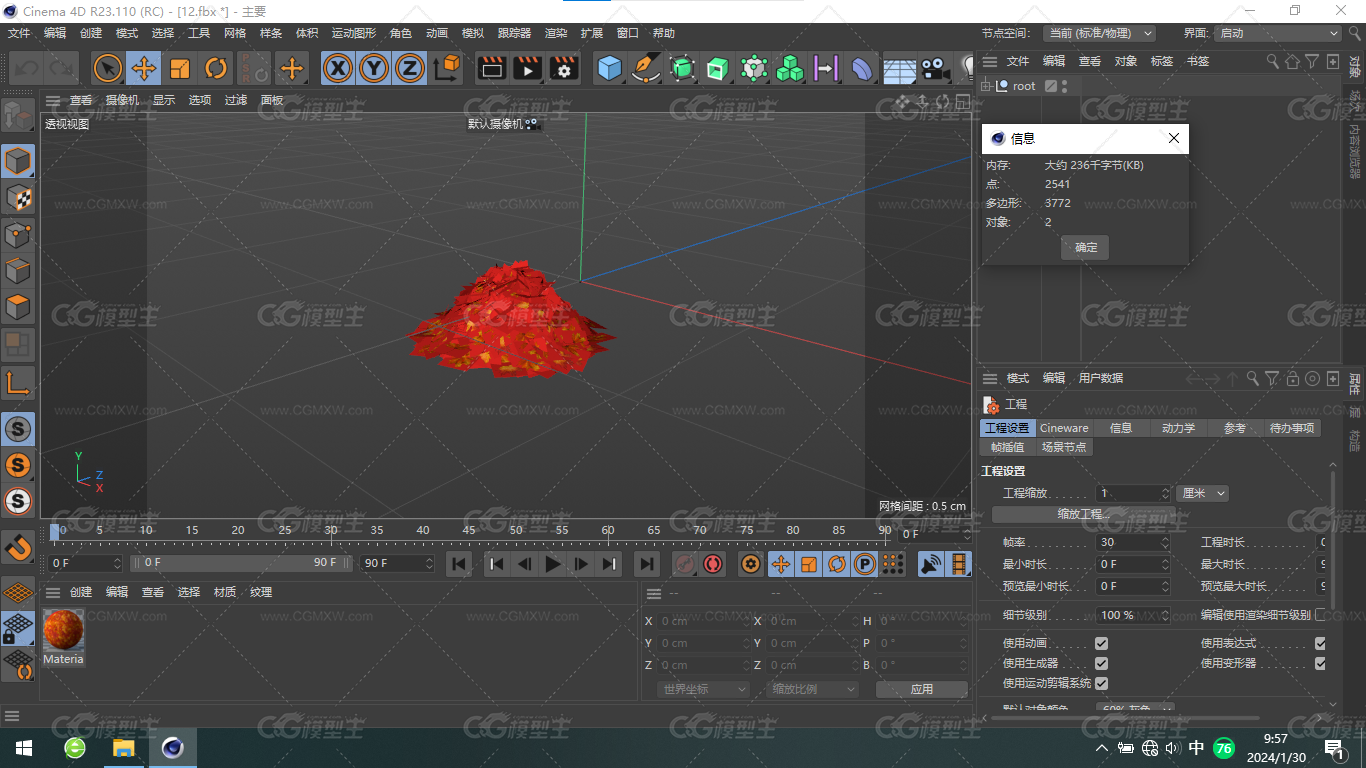Add a Cube primitive object
Viewport: 1366px width, 768px height.
pyautogui.click(x=609, y=68)
